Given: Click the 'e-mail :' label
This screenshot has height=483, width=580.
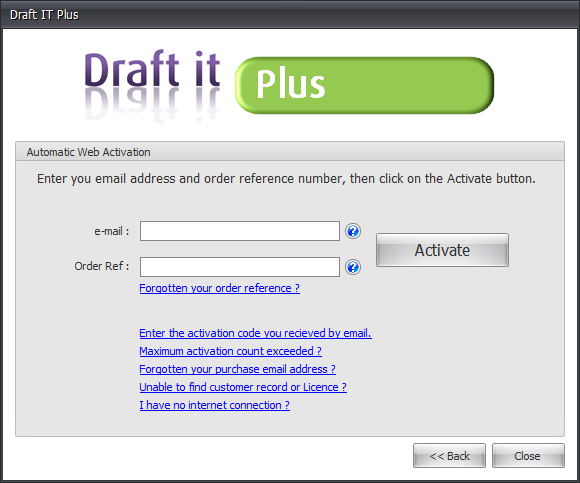Looking at the screenshot, I should pos(112,231).
